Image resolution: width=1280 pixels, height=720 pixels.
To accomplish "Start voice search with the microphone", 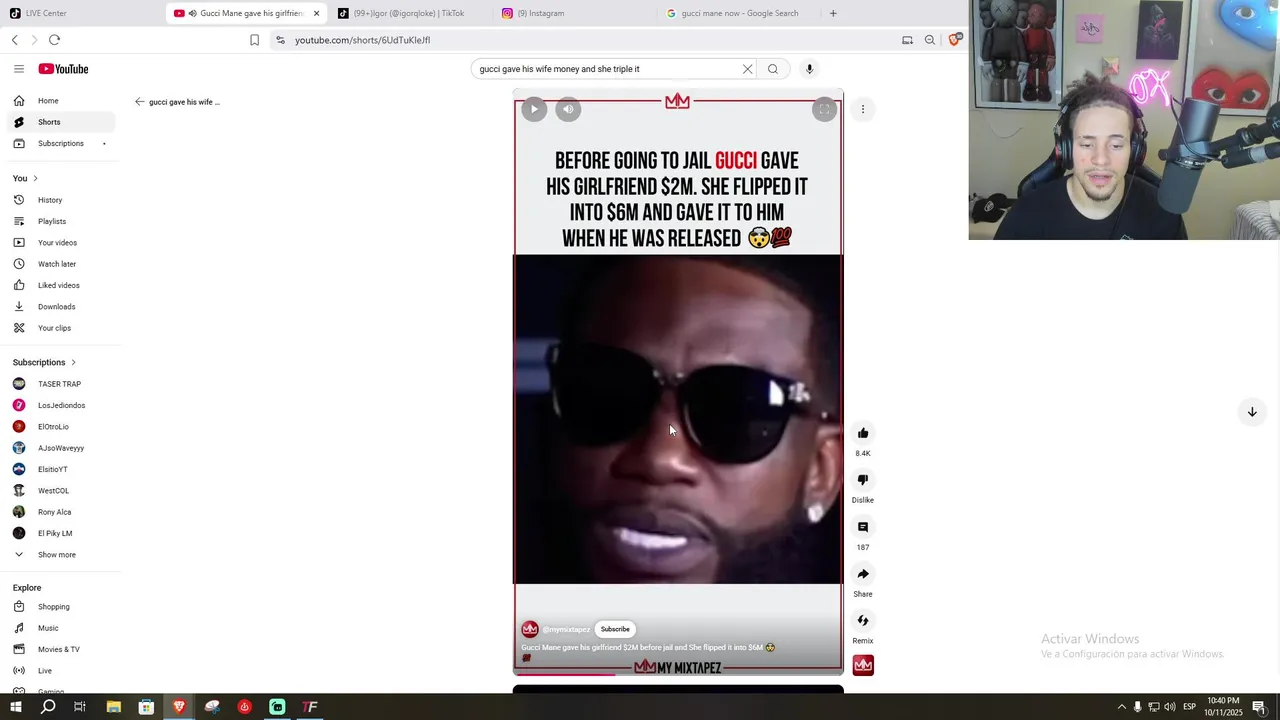I will (x=809, y=69).
